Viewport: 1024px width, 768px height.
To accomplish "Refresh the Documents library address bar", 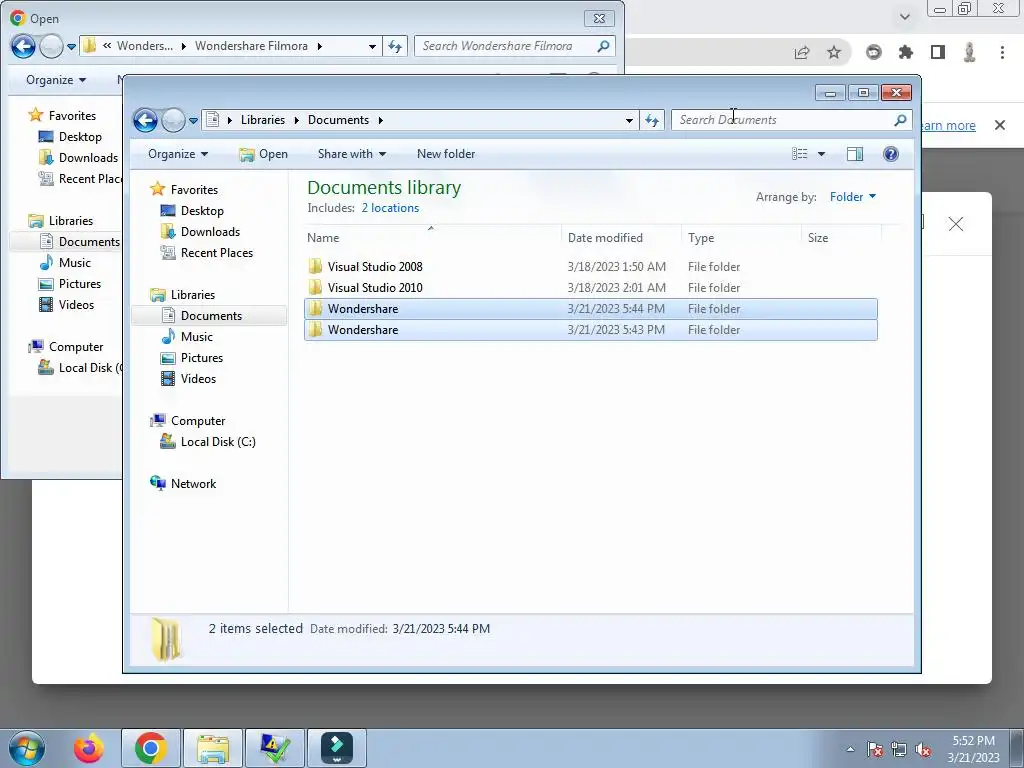I will point(652,120).
